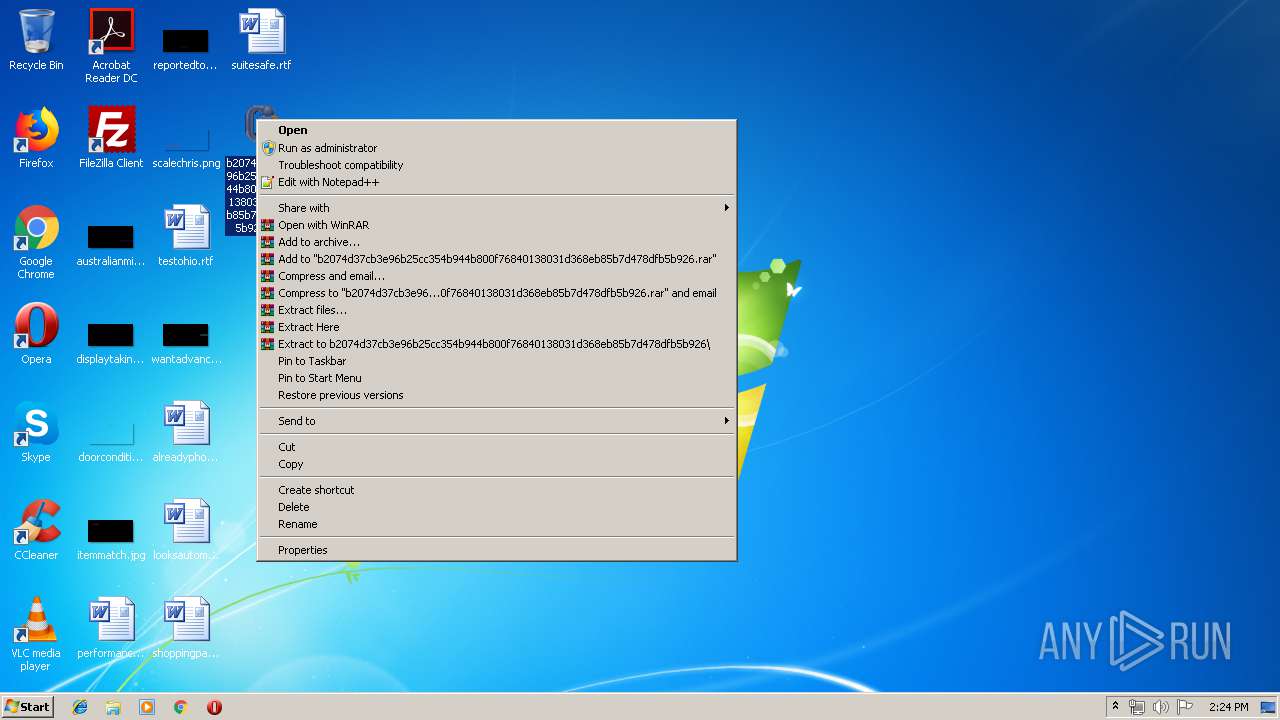Choose Delete from context menu
This screenshot has height=720, width=1280.
point(496,507)
